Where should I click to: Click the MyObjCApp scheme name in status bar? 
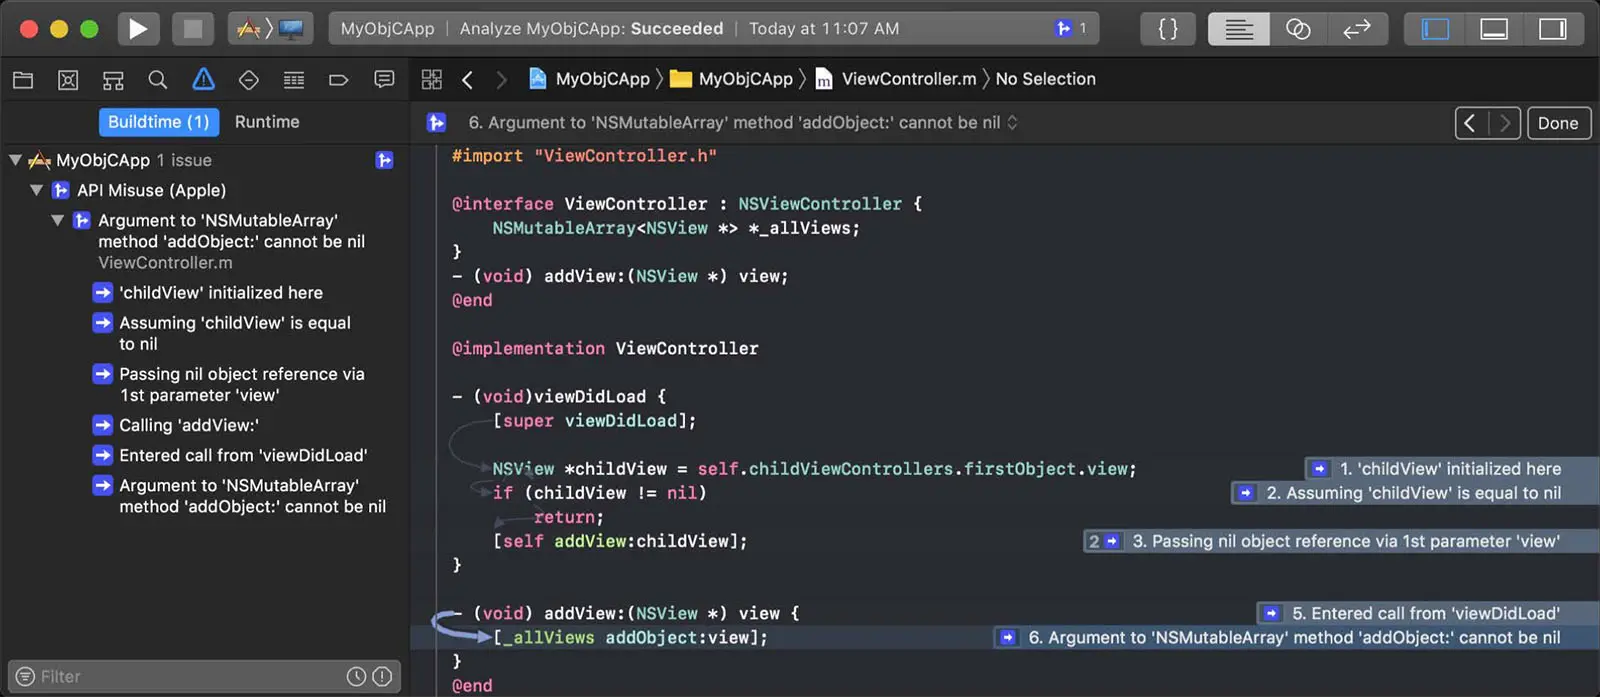pyautogui.click(x=387, y=29)
